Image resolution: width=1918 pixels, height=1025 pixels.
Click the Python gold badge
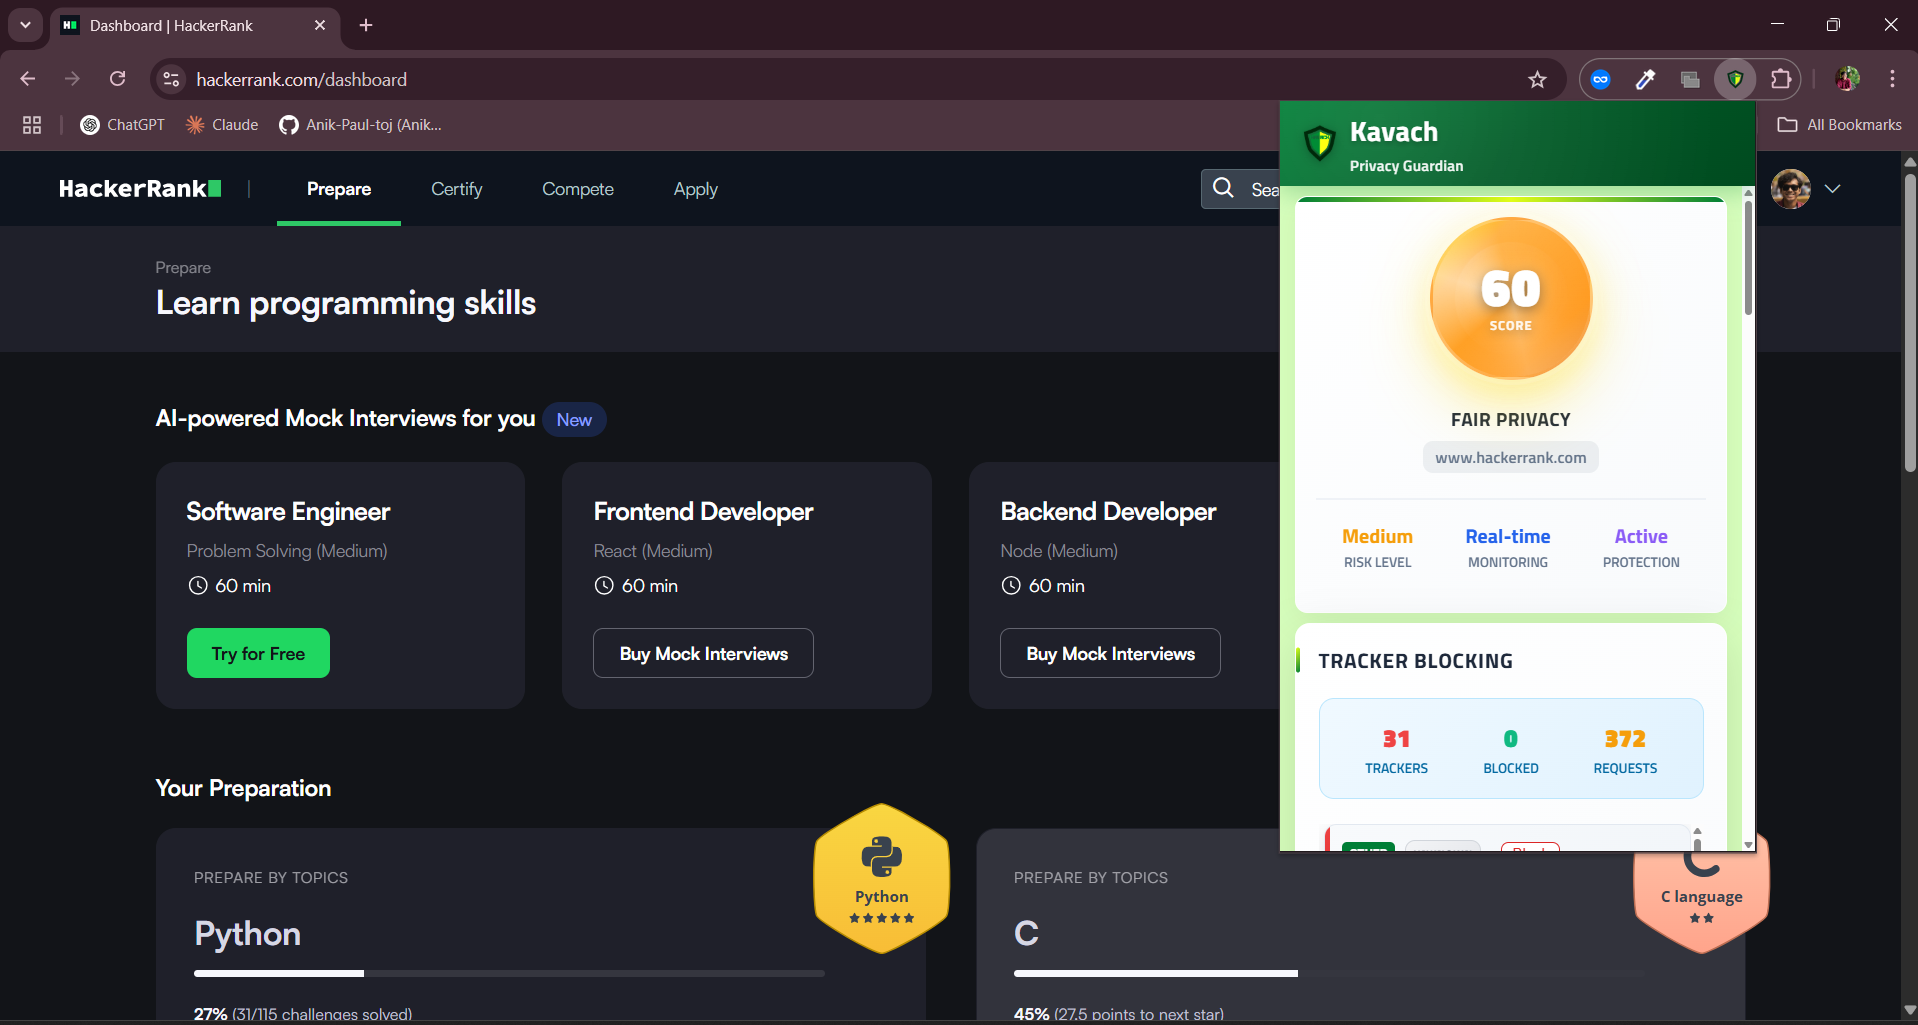tap(881, 878)
